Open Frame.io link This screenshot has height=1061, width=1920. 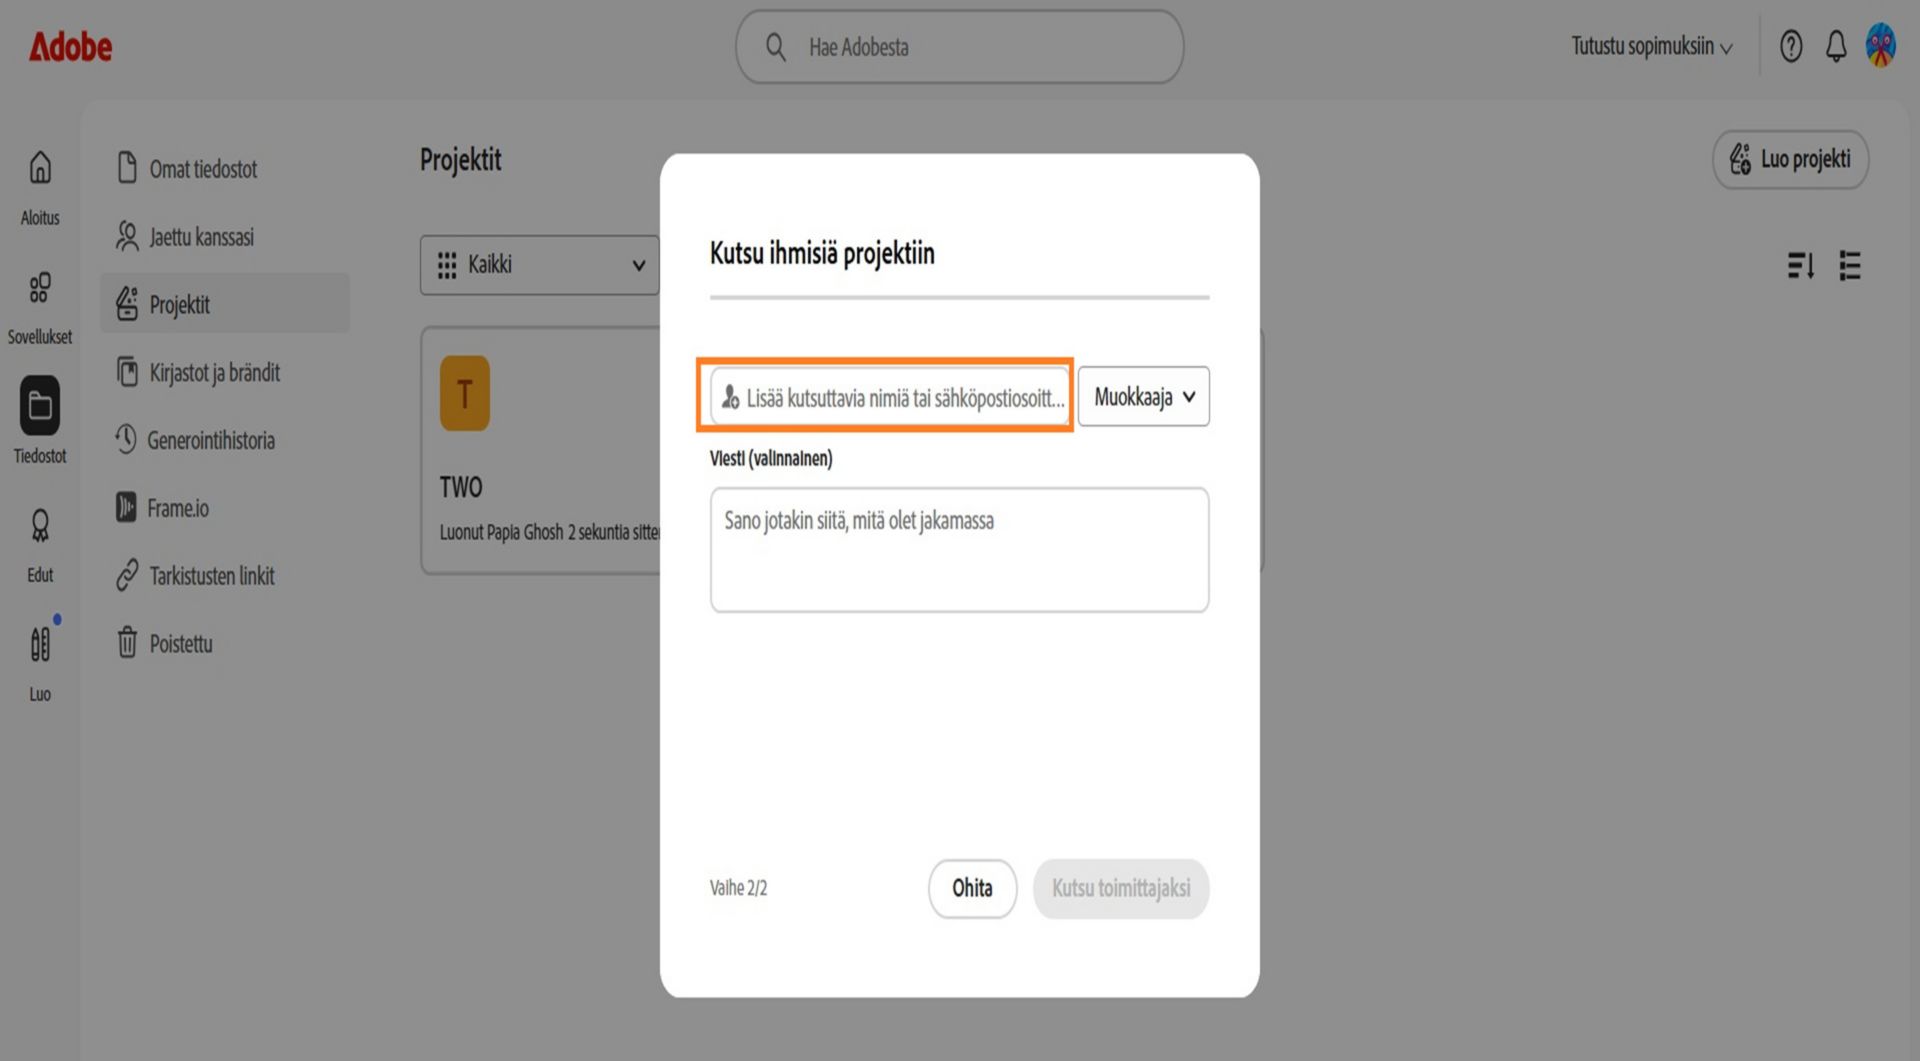(225, 508)
